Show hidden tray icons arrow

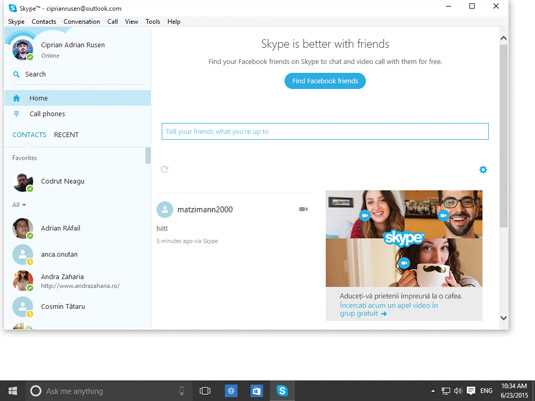click(x=433, y=391)
